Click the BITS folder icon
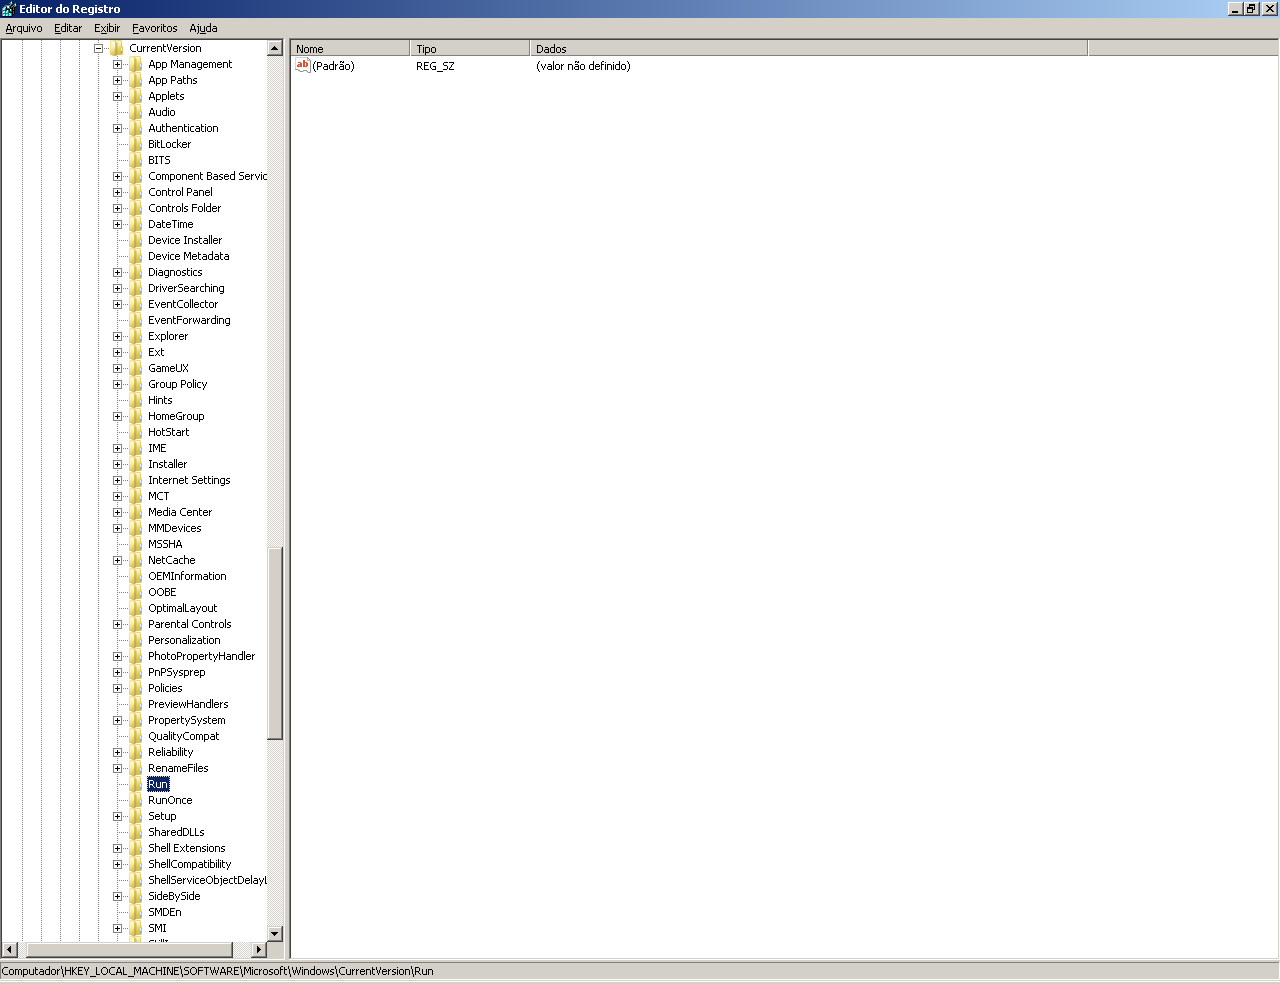This screenshot has height=984, width=1280. click(136, 160)
